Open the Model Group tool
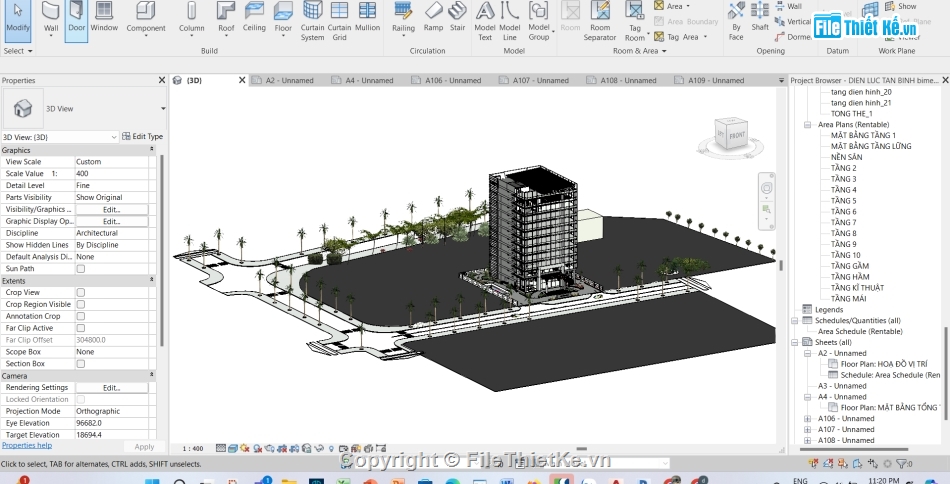This screenshot has height=484, width=950. [539, 21]
